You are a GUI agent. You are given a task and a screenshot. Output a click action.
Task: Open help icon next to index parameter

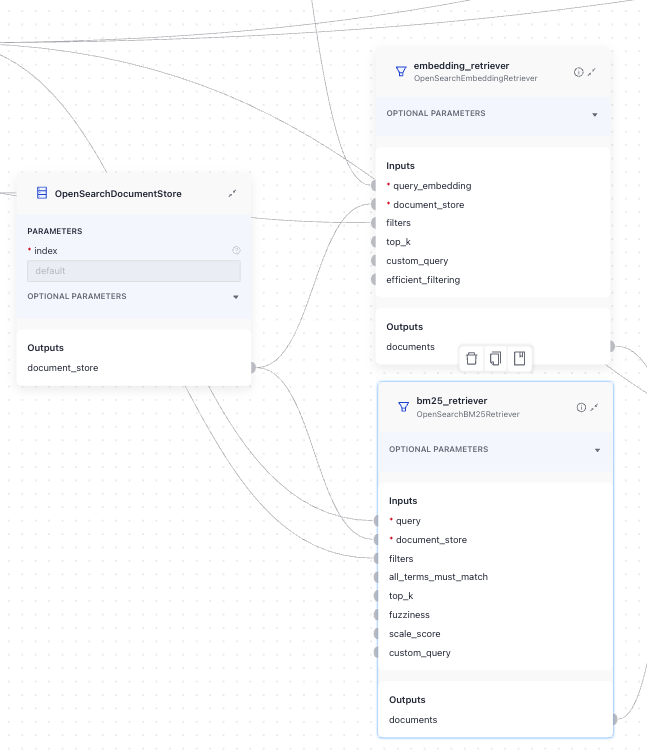(x=236, y=250)
